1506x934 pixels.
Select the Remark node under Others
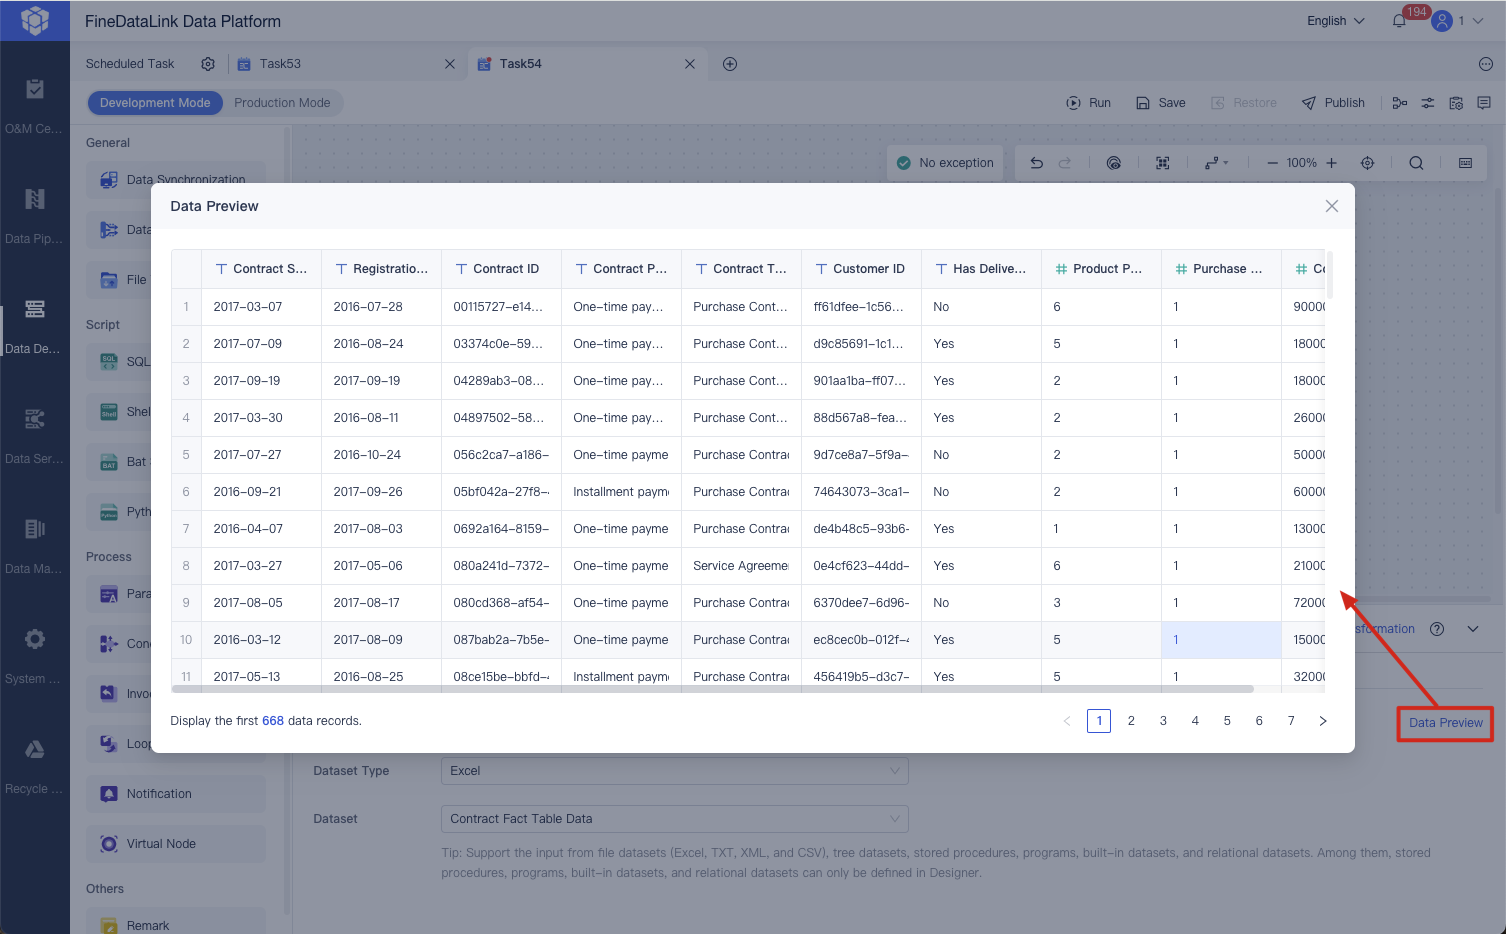pyautogui.click(x=176, y=922)
